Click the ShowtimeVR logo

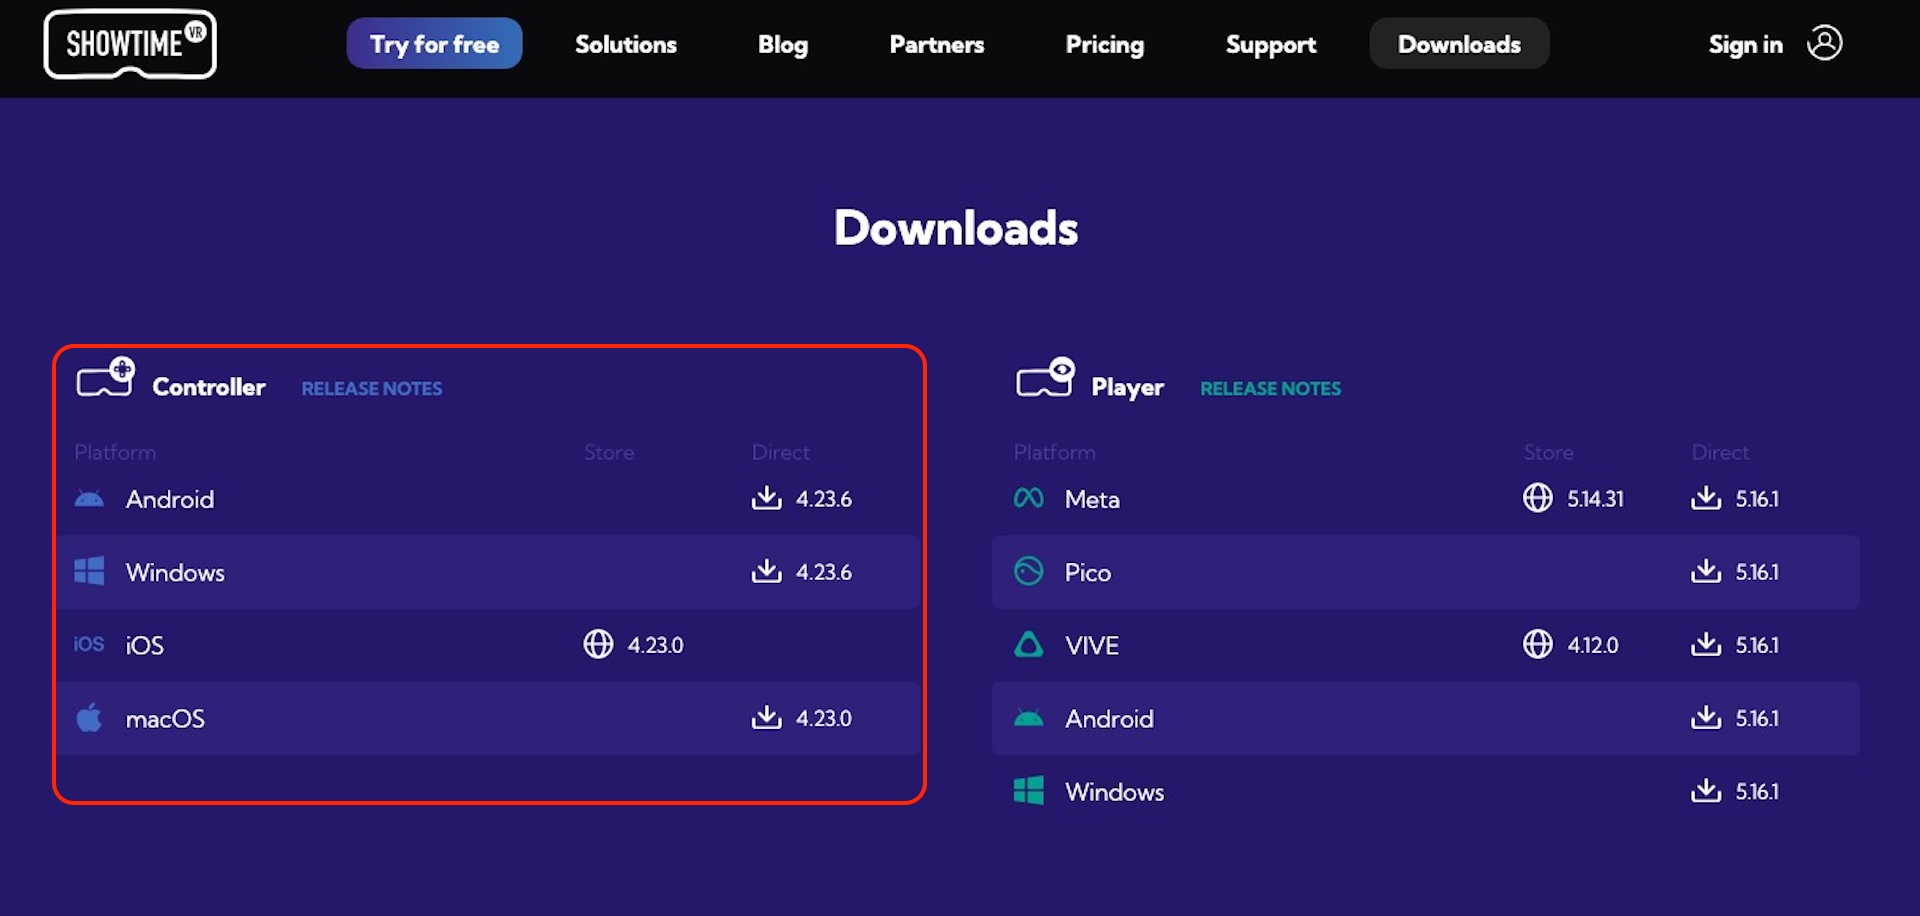click(x=130, y=44)
